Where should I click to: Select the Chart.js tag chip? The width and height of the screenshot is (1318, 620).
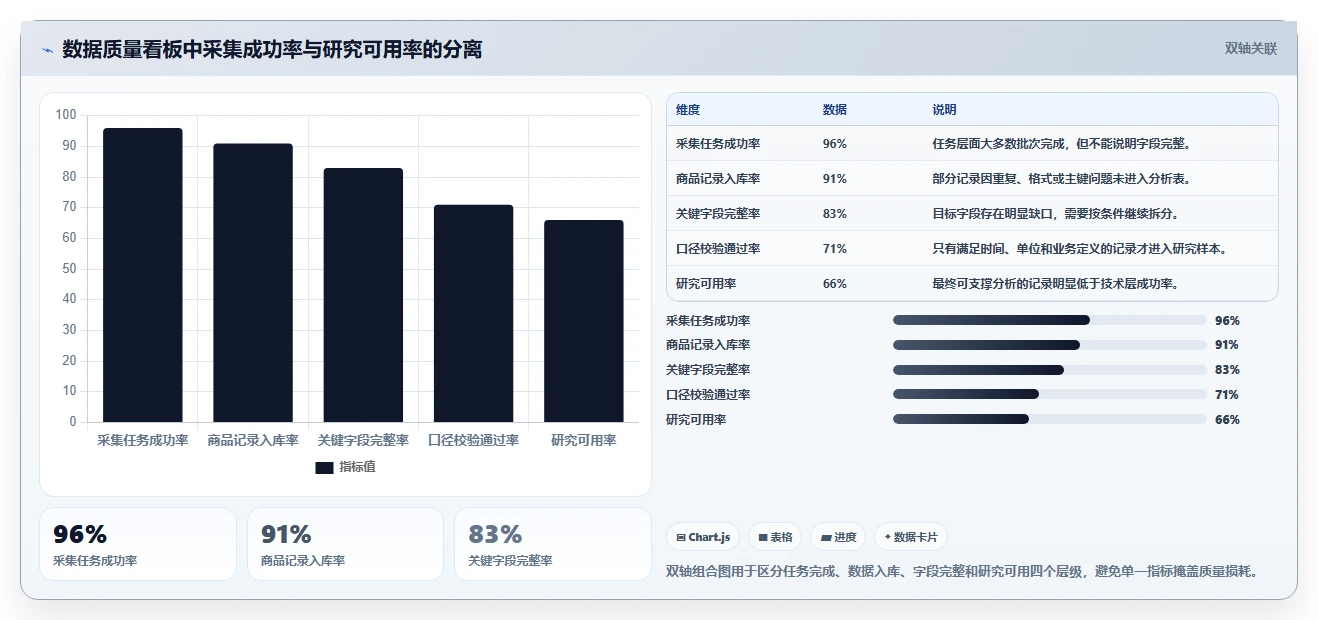click(x=703, y=537)
